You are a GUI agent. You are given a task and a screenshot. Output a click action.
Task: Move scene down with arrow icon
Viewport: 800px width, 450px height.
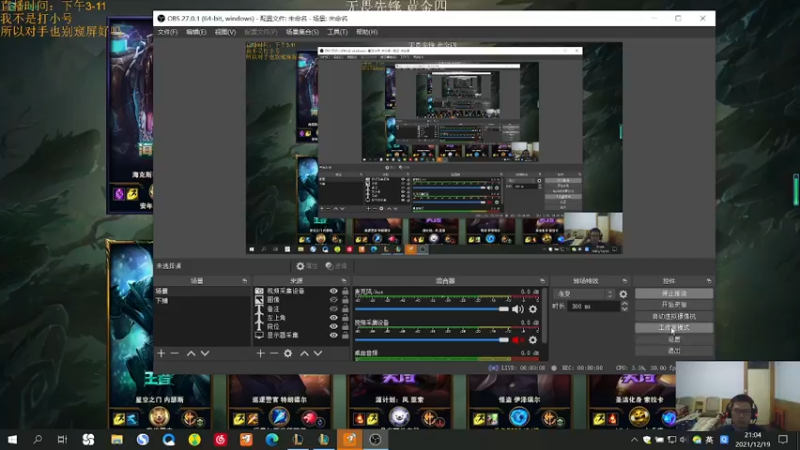pos(205,353)
